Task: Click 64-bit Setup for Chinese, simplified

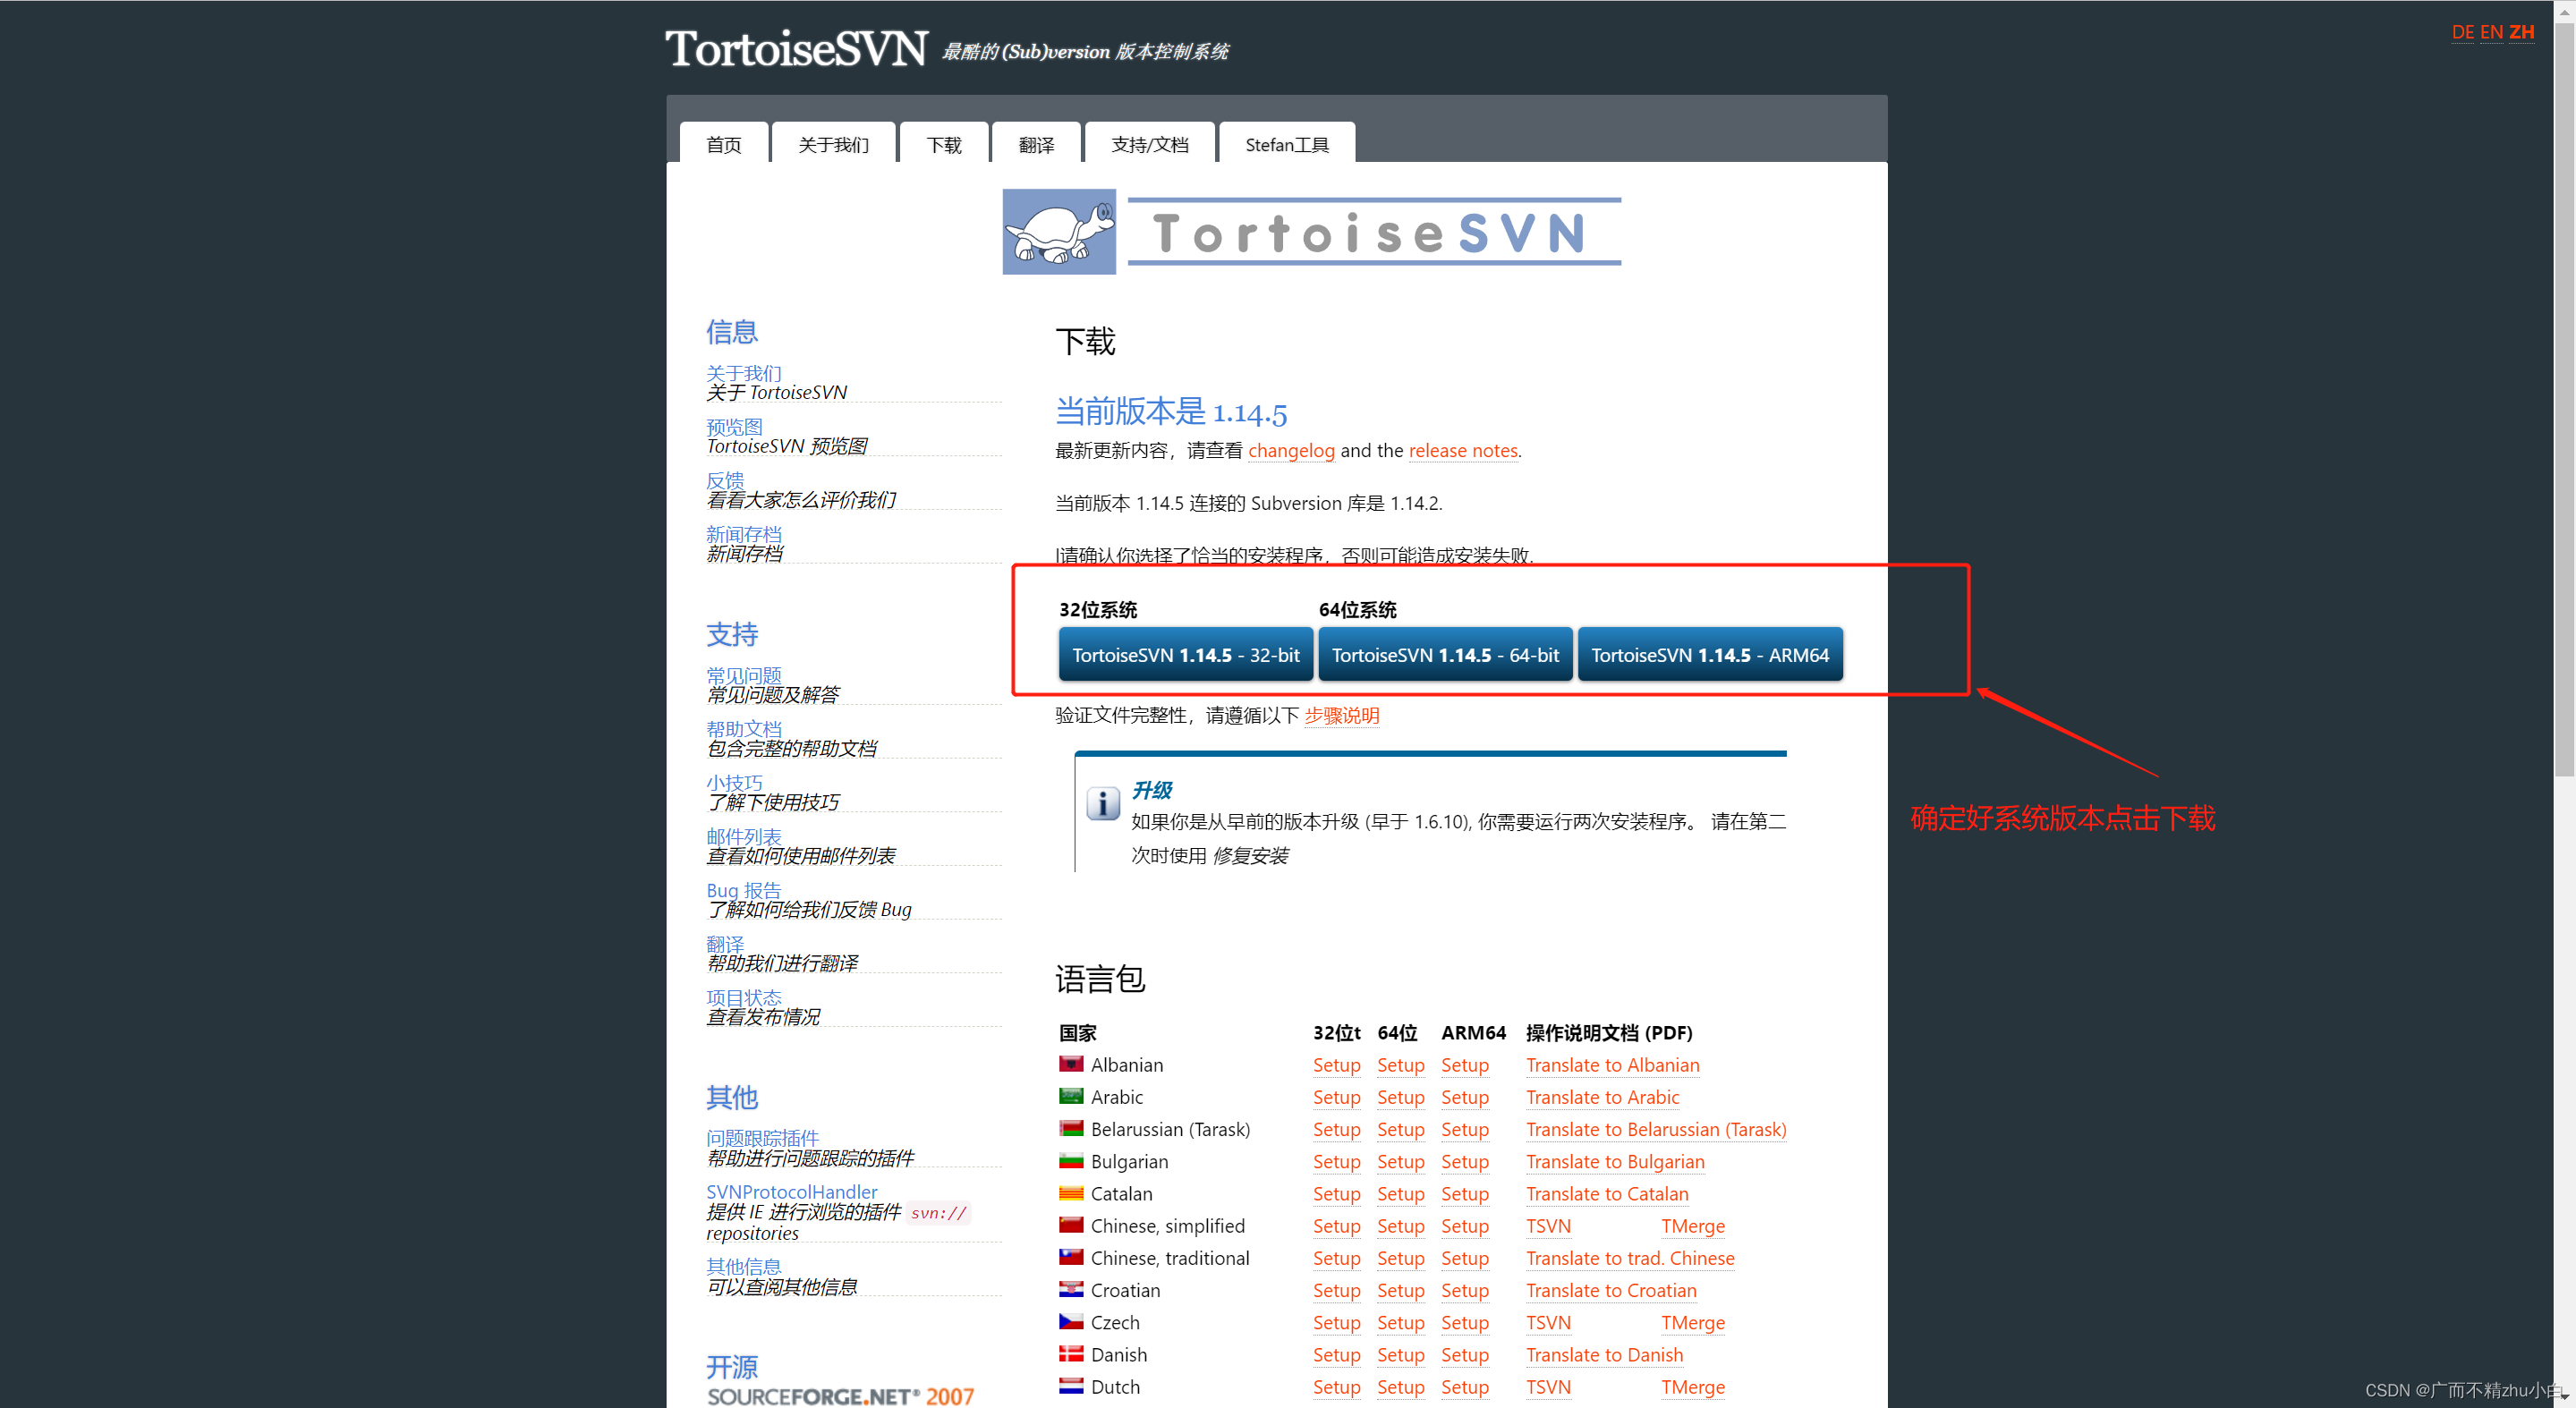Action: [x=1400, y=1226]
